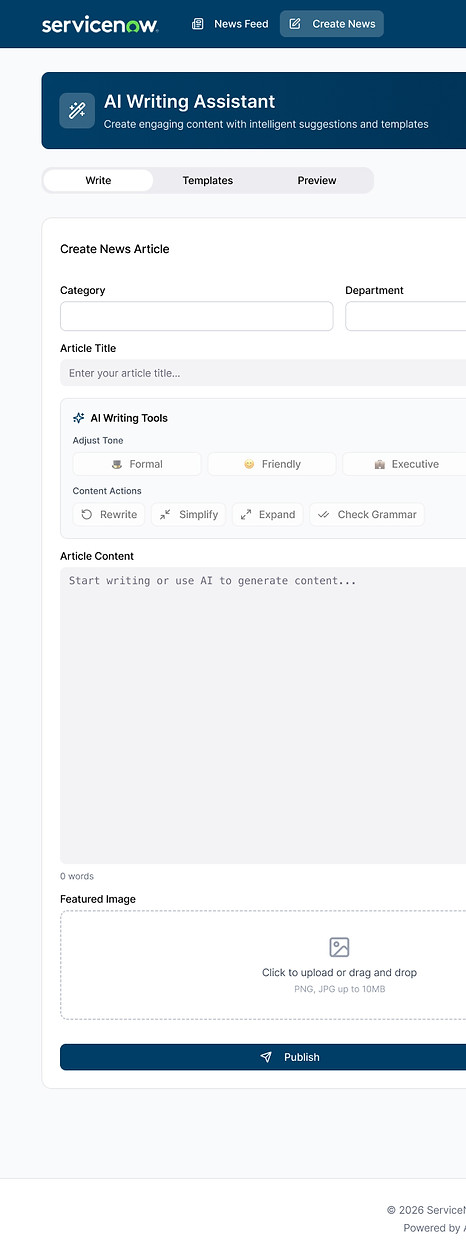The width and height of the screenshot is (466, 1259).
Task: Click the Expand content action
Action: coord(268,514)
